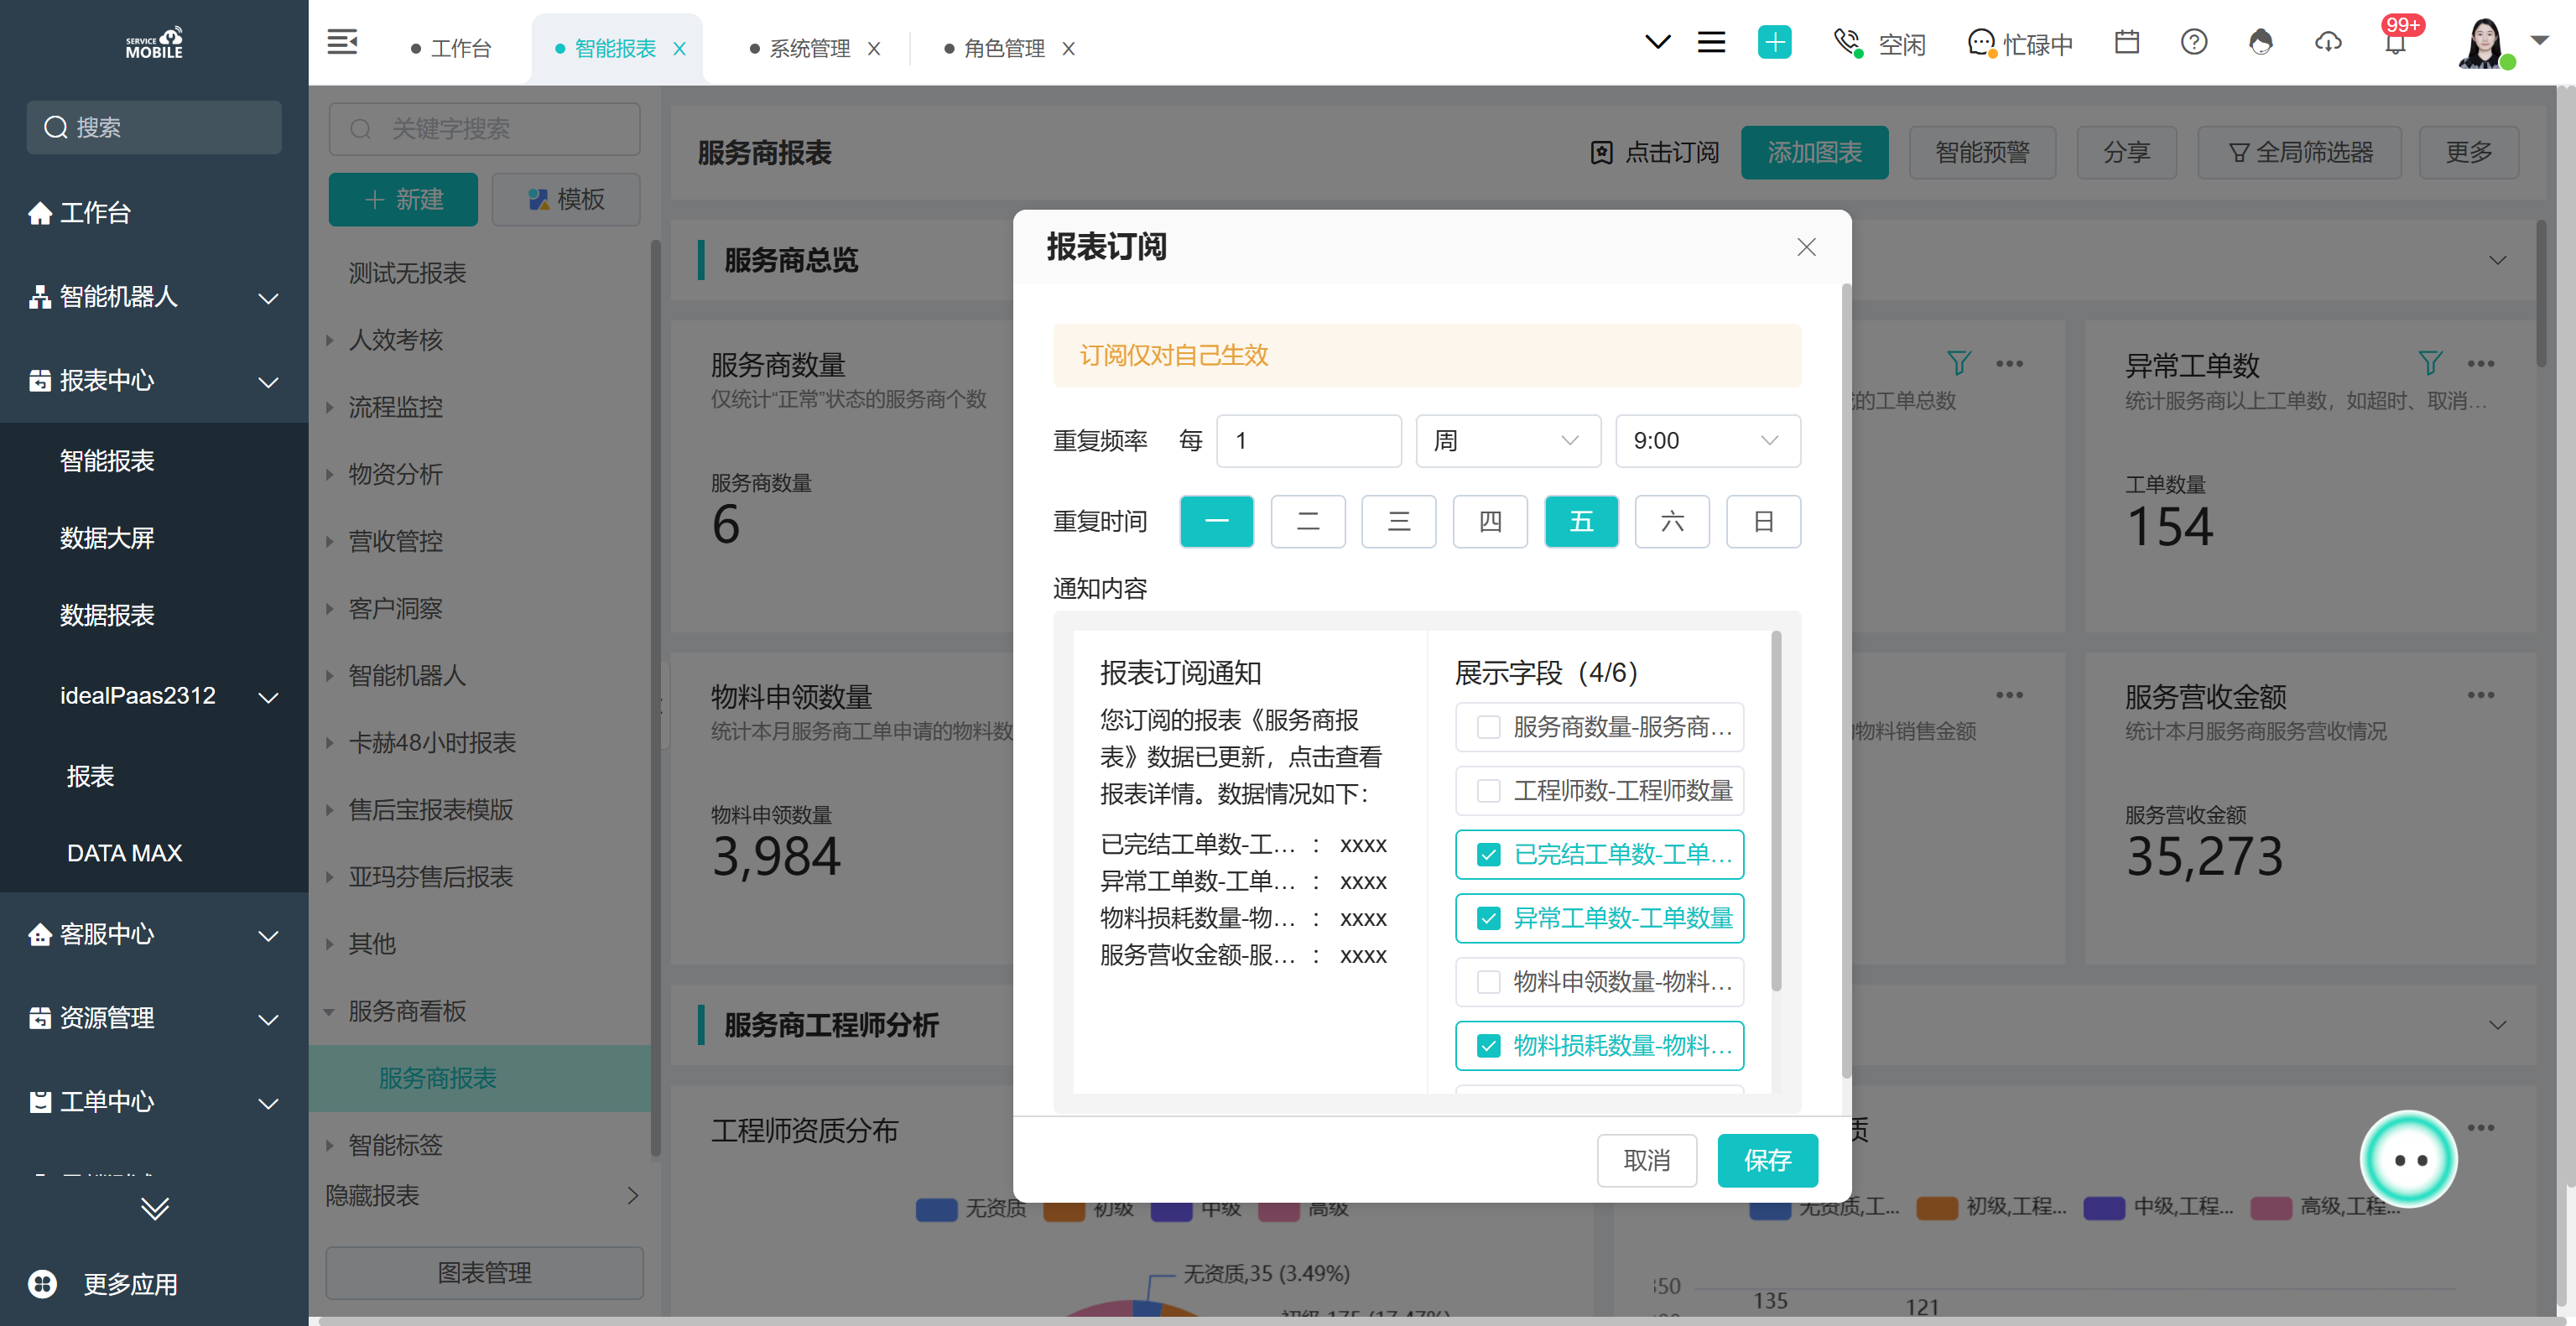Close the 报表订阅 dialog
The height and width of the screenshot is (1326, 2576).
[x=1806, y=247]
